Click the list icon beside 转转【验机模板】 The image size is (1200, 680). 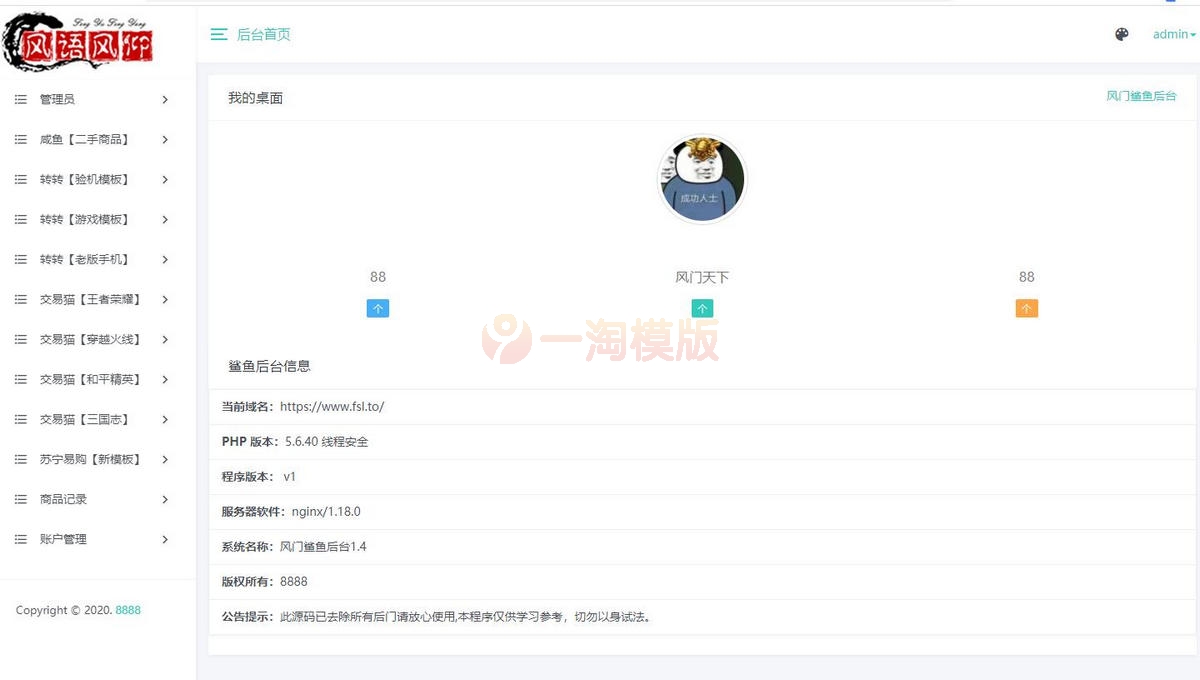(x=20, y=179)
